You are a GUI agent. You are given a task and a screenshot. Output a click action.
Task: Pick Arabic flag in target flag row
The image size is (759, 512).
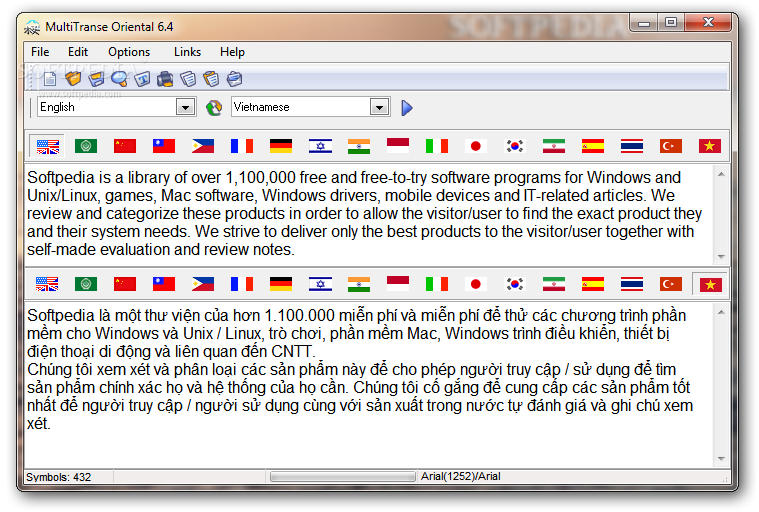click(x=86, y=284)
